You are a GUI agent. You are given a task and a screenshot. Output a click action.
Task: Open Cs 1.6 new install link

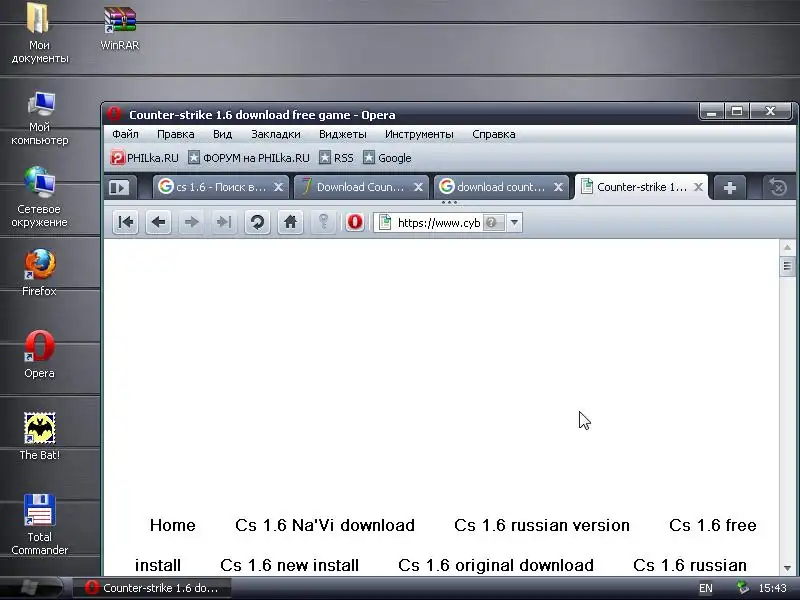(289, 565)
